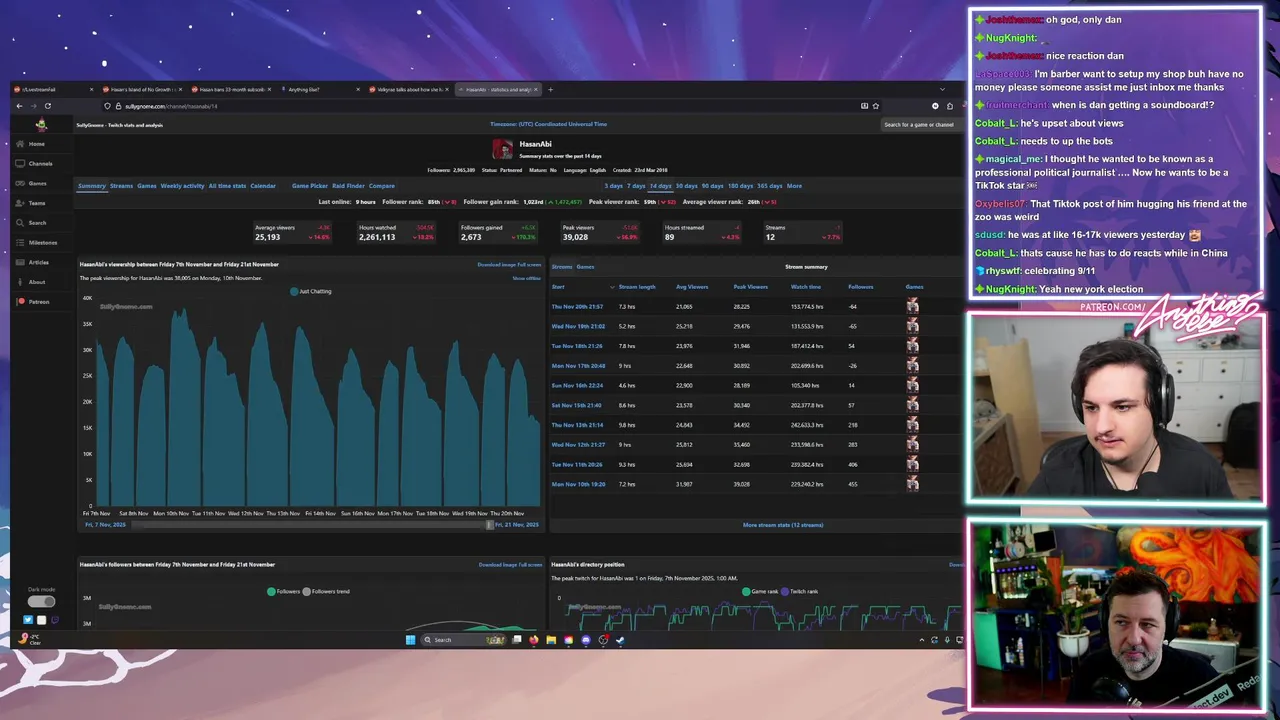1280x720 pixels.
Task: Reload the page with refresh icon
Action: pyautogui.click(x=47, y=106)
